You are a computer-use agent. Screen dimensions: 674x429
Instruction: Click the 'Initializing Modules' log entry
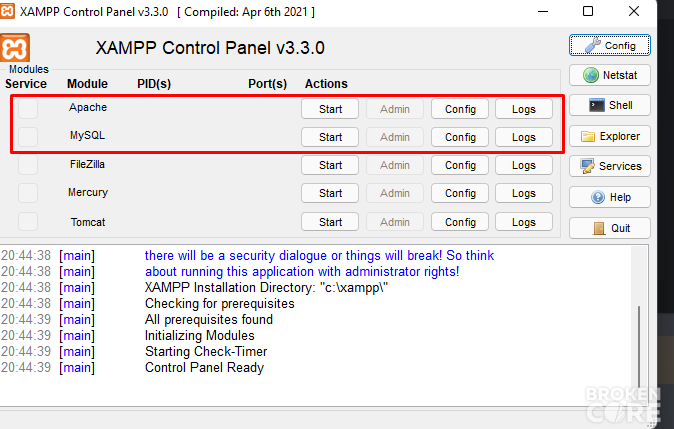pos(199,335)
